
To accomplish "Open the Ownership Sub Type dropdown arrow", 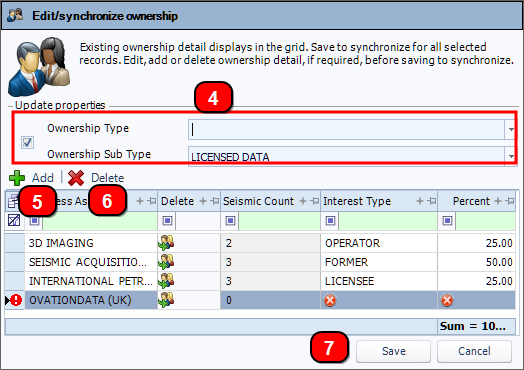I will pos(511,156).
